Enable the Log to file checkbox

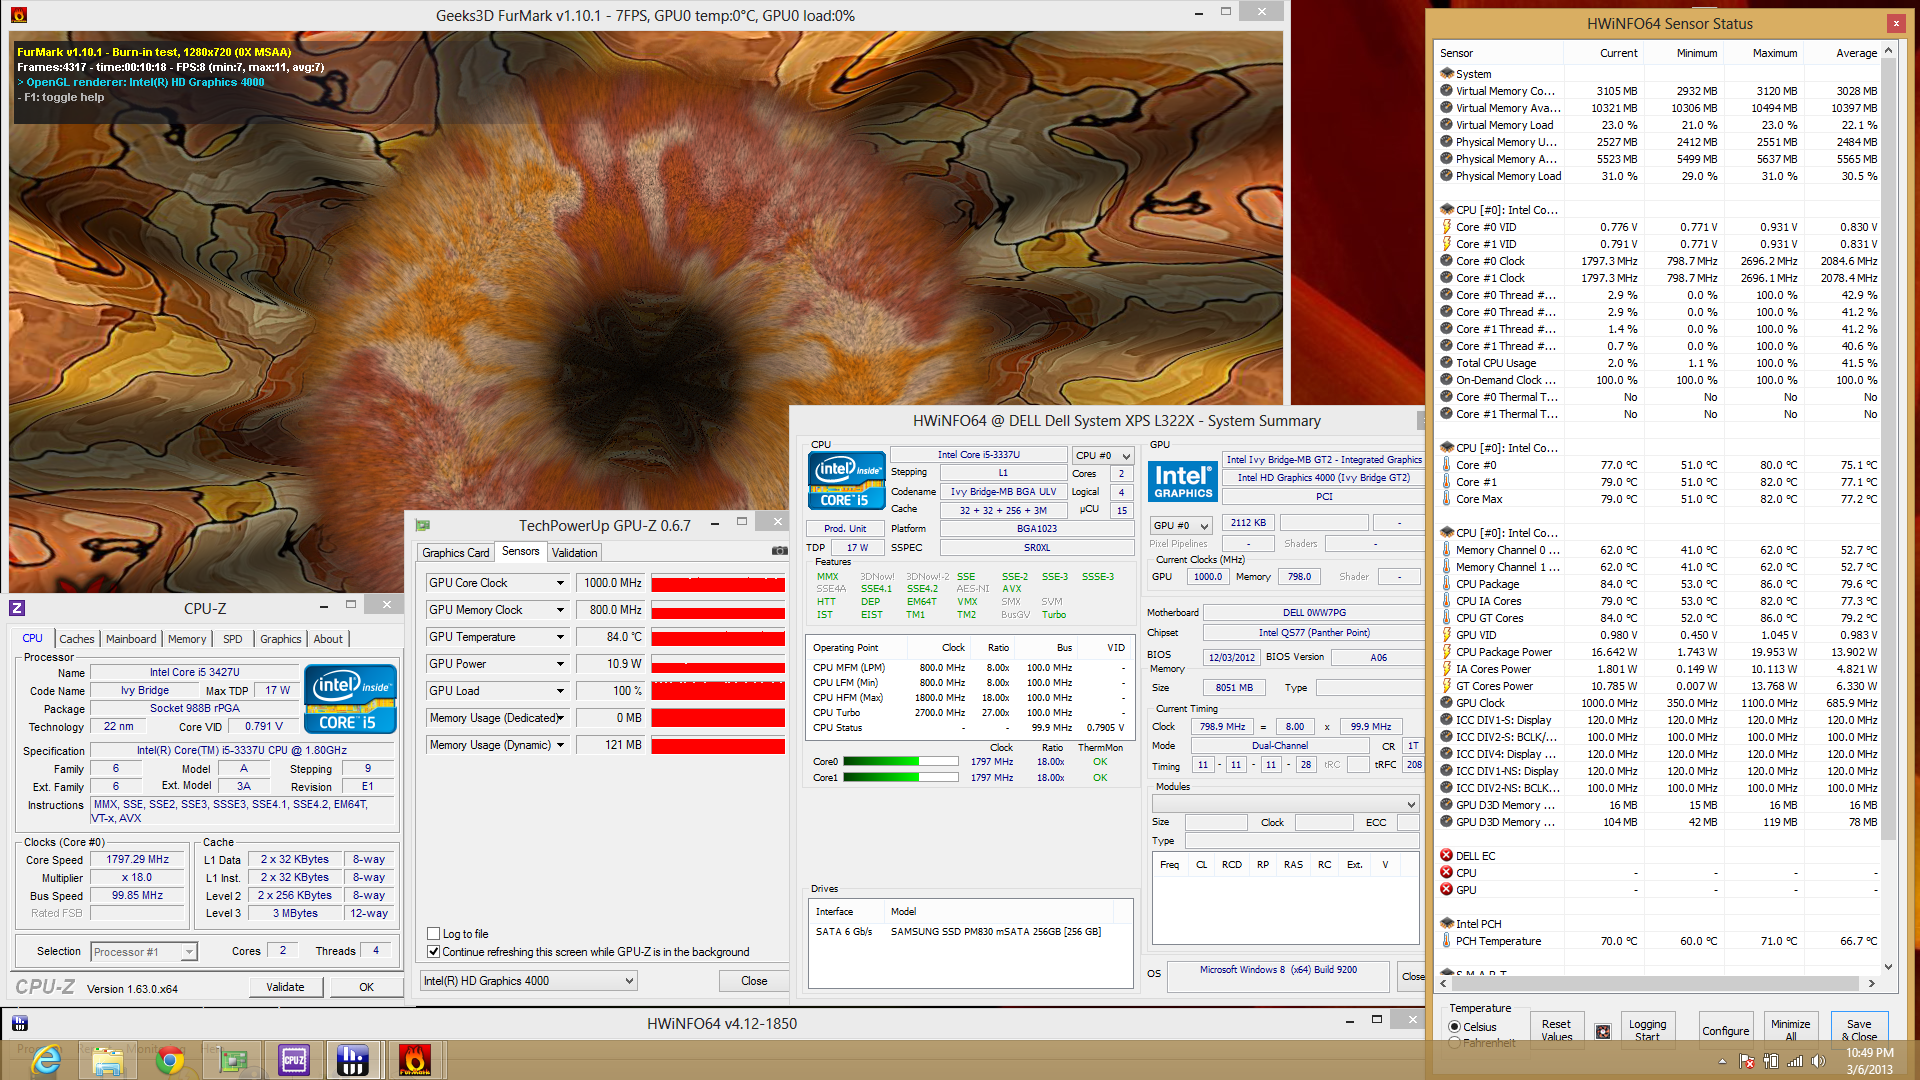click(434, 934)
